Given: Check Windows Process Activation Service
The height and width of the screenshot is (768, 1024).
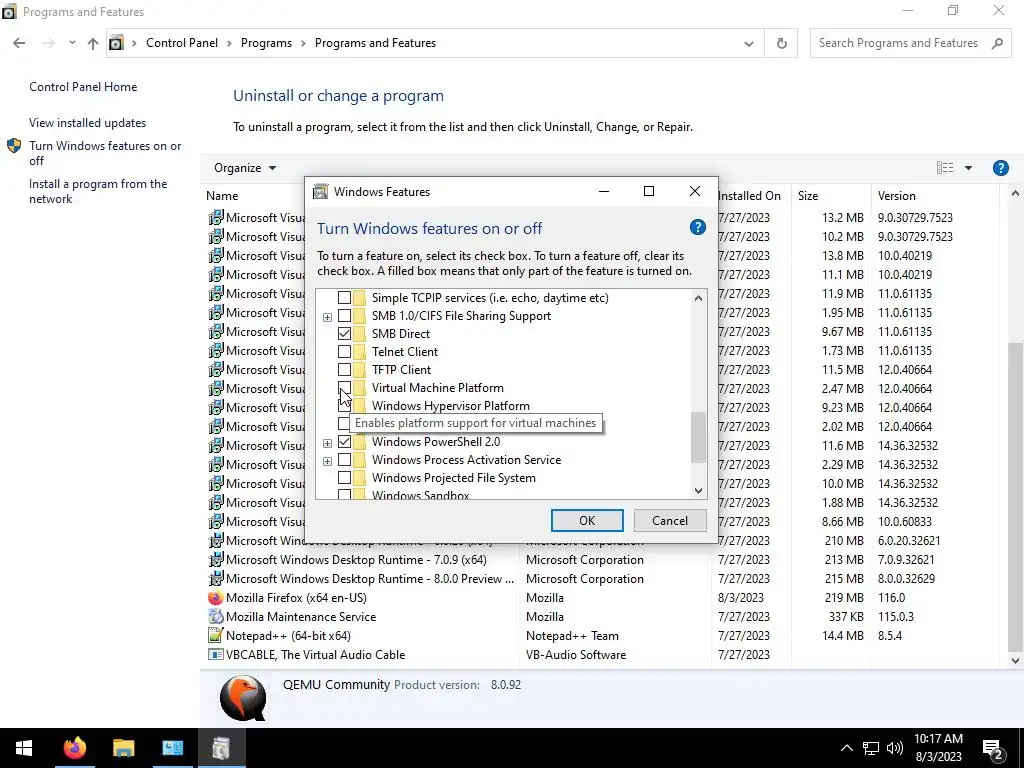Looking at the screenshot, I should [x=344, y=460].
